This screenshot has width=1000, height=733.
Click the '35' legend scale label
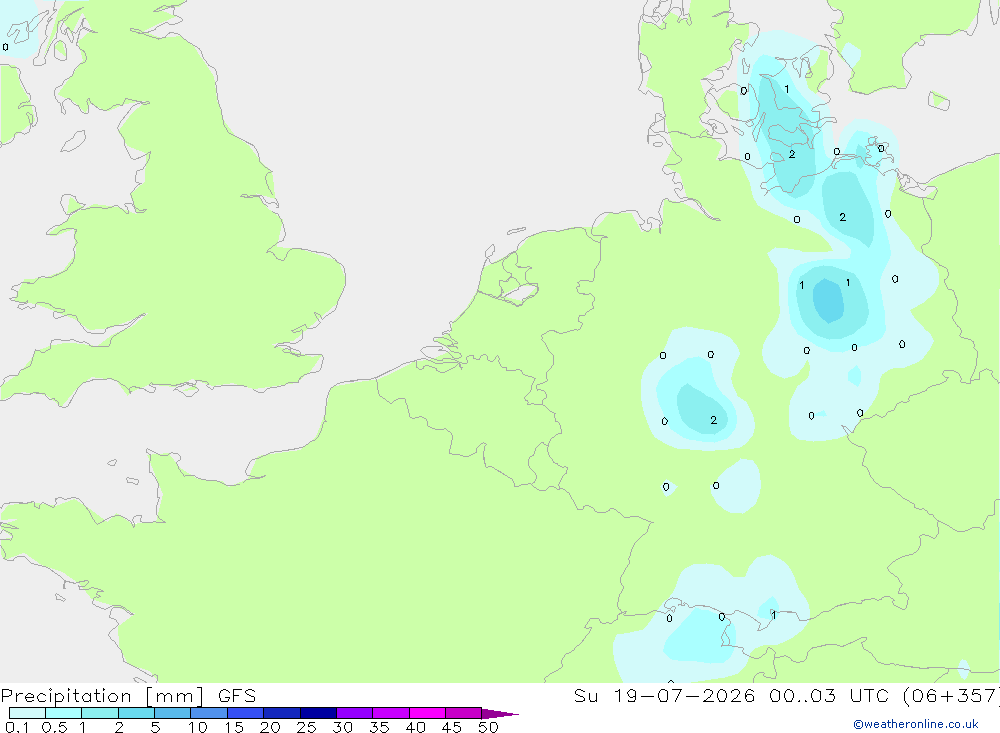tap(379, 727)
